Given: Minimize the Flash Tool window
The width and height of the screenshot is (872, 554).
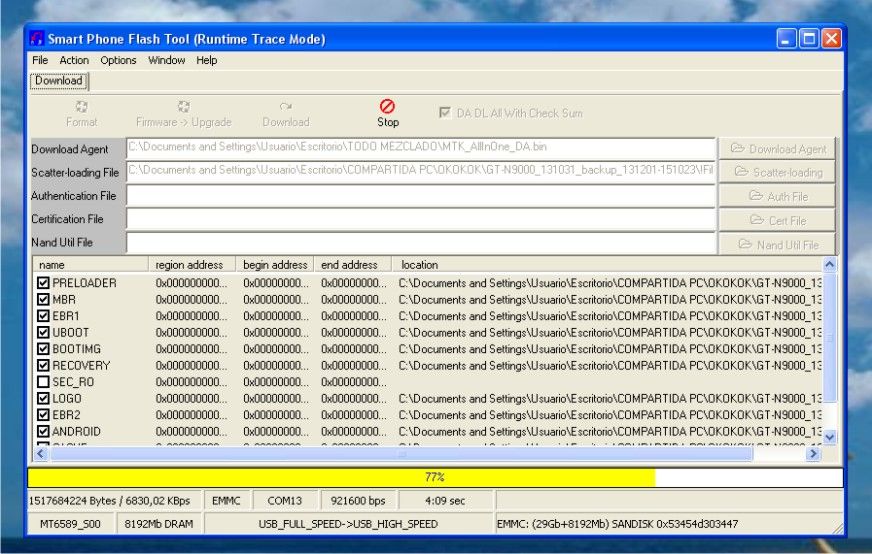Looking at the screenshot, I should 786,39.
